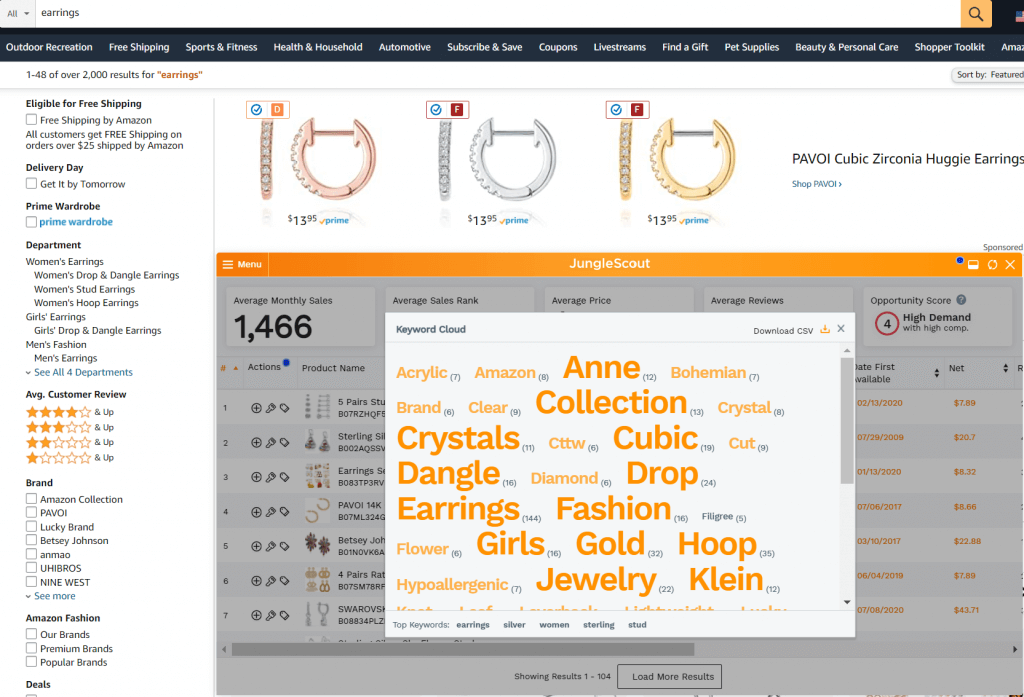Click the tag icon in row 3

[284, 477]
